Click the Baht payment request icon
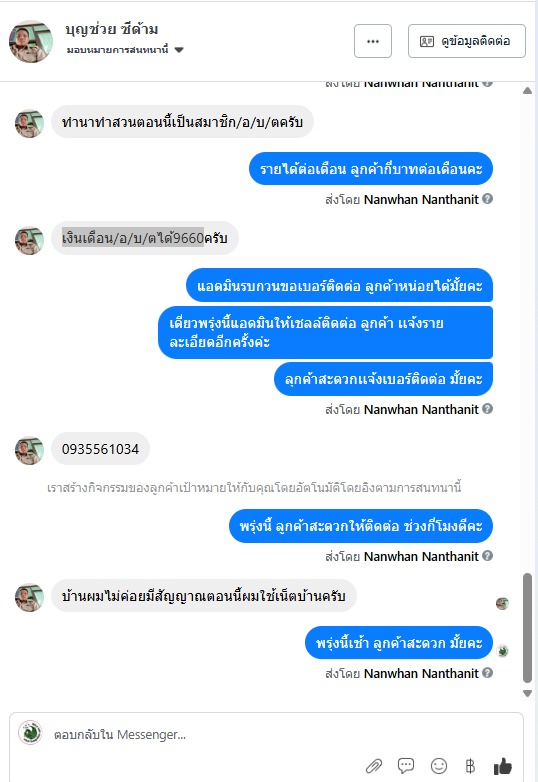This screenshot has width=538, height=782. point(470,766)
